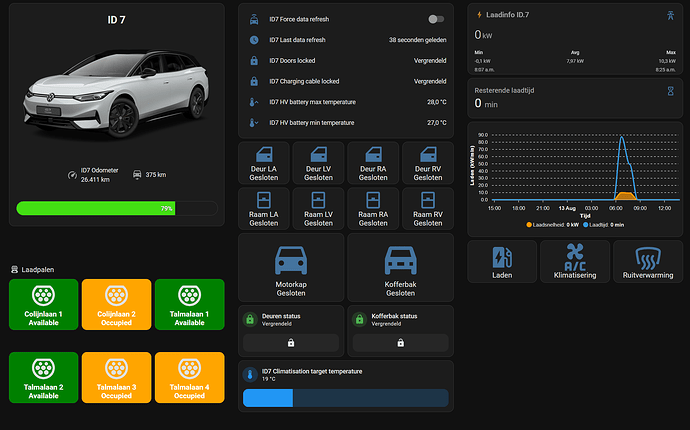The image size is (690, 430).
Task: Click the Min -0,1 kW statistic
Action: click(484, 61)
